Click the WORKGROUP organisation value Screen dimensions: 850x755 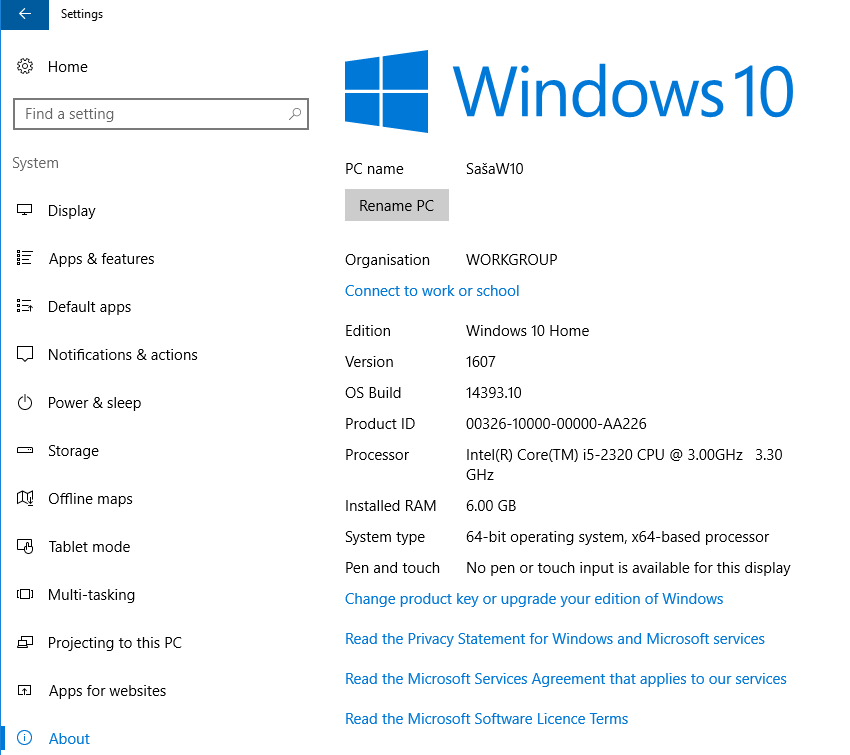[511, 260]
